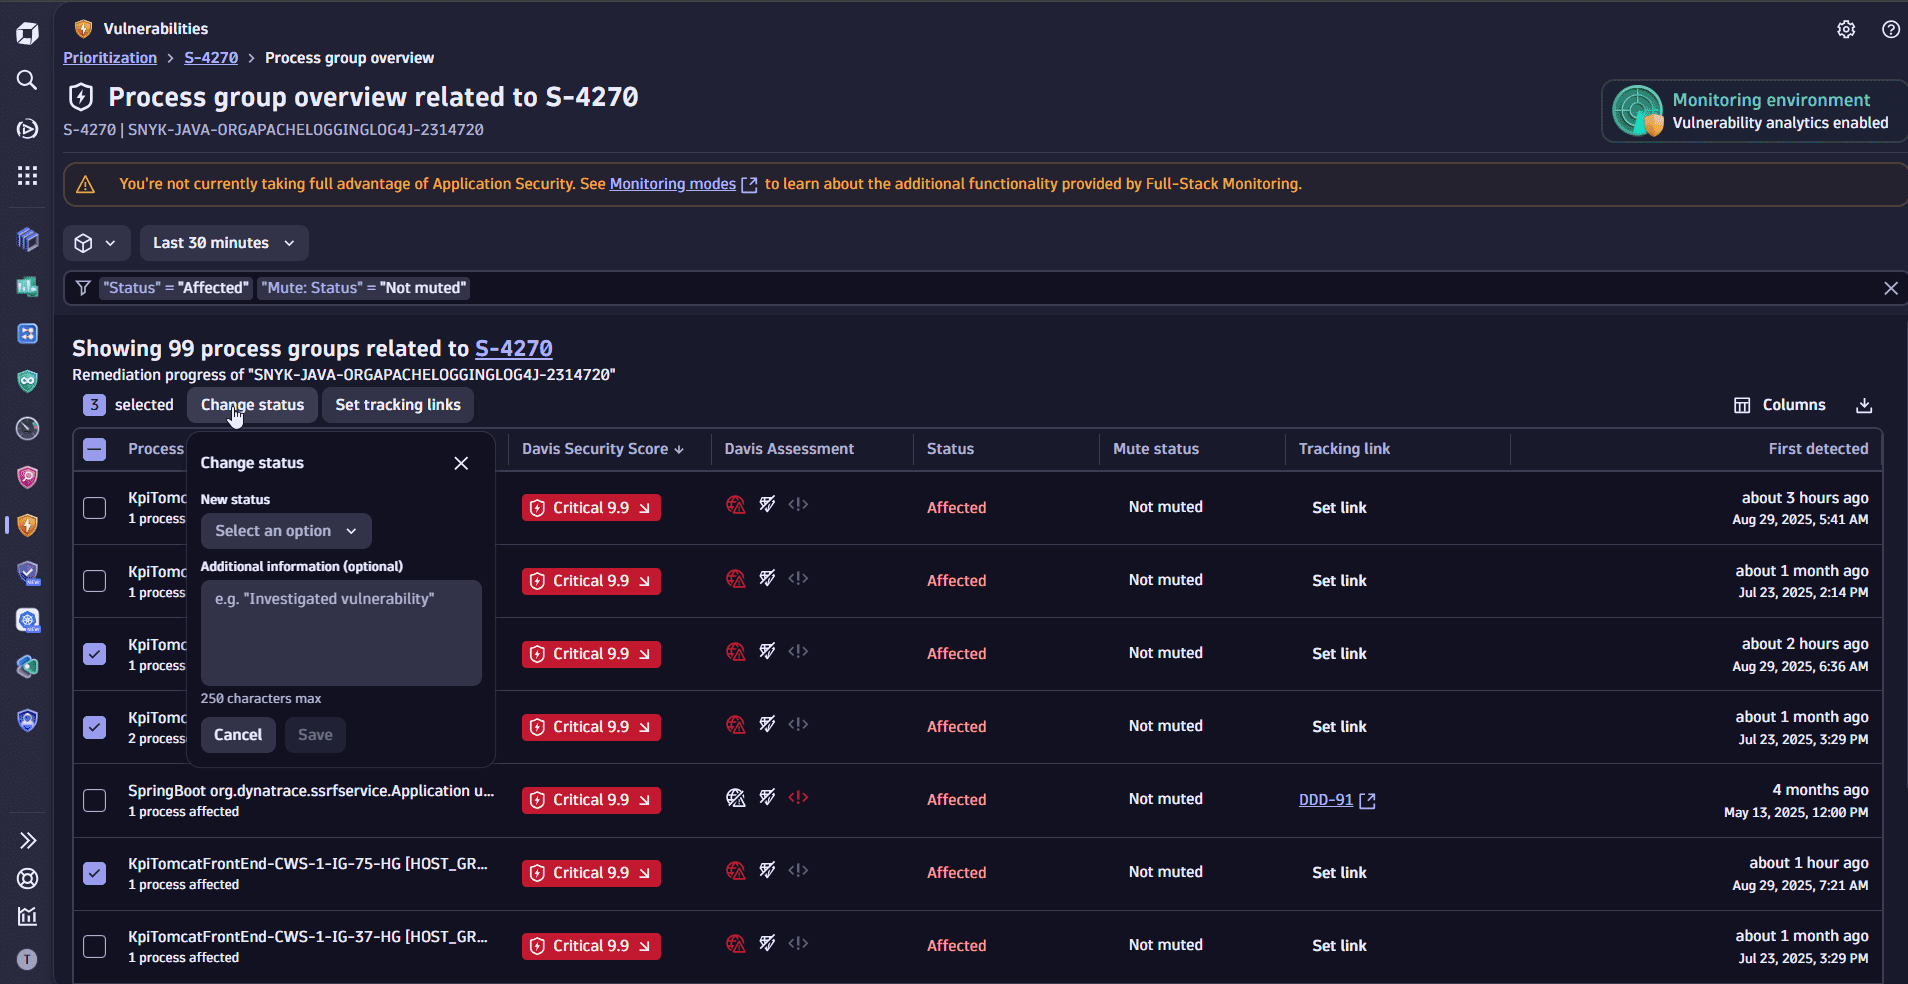Check the box for the SpringBoot ssrfservice row
The height and width of the screenshot is (984, 1908).
point(94,800)
